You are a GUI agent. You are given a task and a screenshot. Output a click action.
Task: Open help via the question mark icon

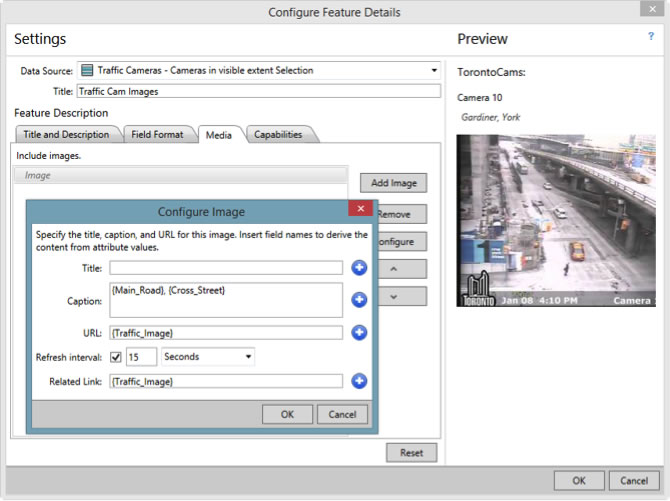651,36
